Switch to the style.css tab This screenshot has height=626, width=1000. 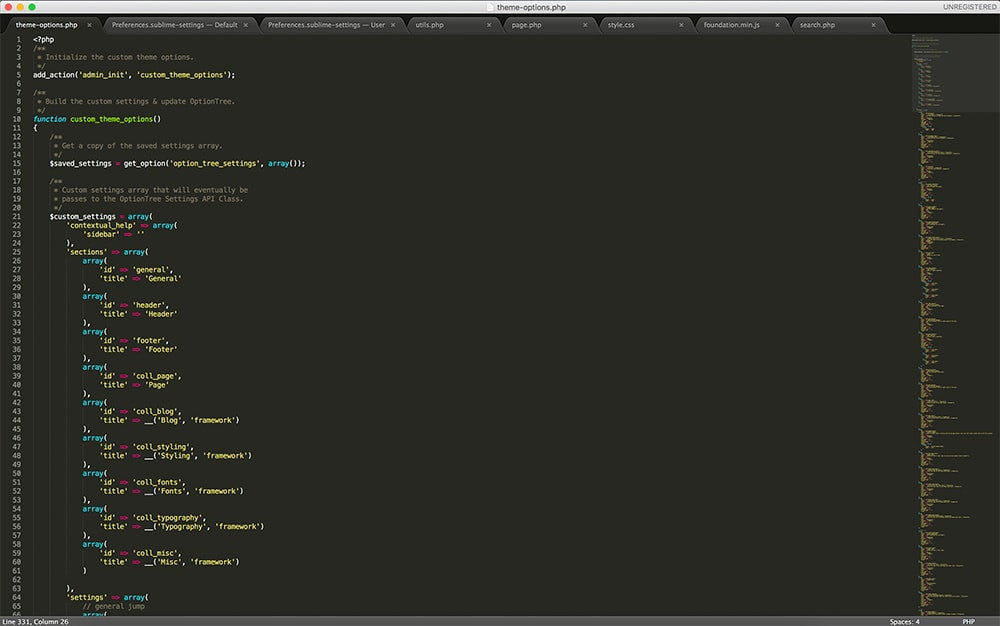click(x=621, y=25)
